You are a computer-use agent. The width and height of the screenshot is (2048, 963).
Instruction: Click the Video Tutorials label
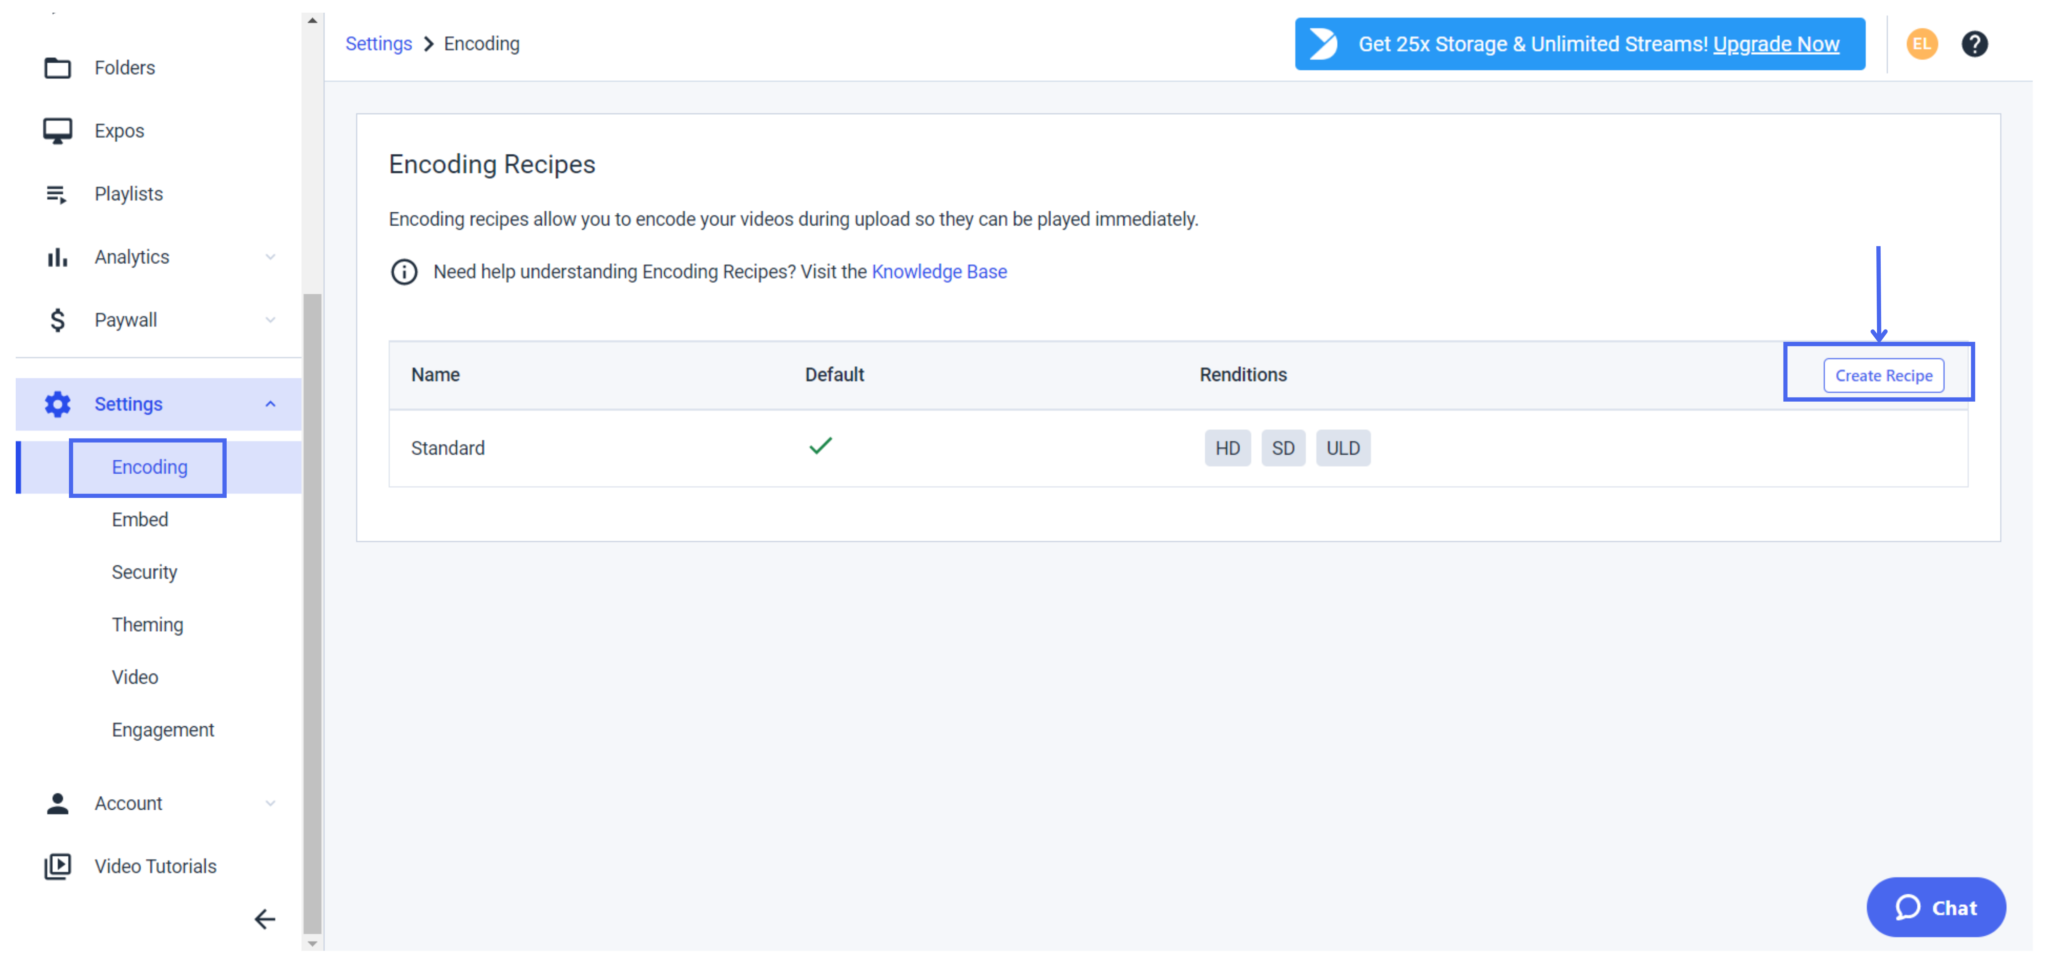[x=155, y=866]
